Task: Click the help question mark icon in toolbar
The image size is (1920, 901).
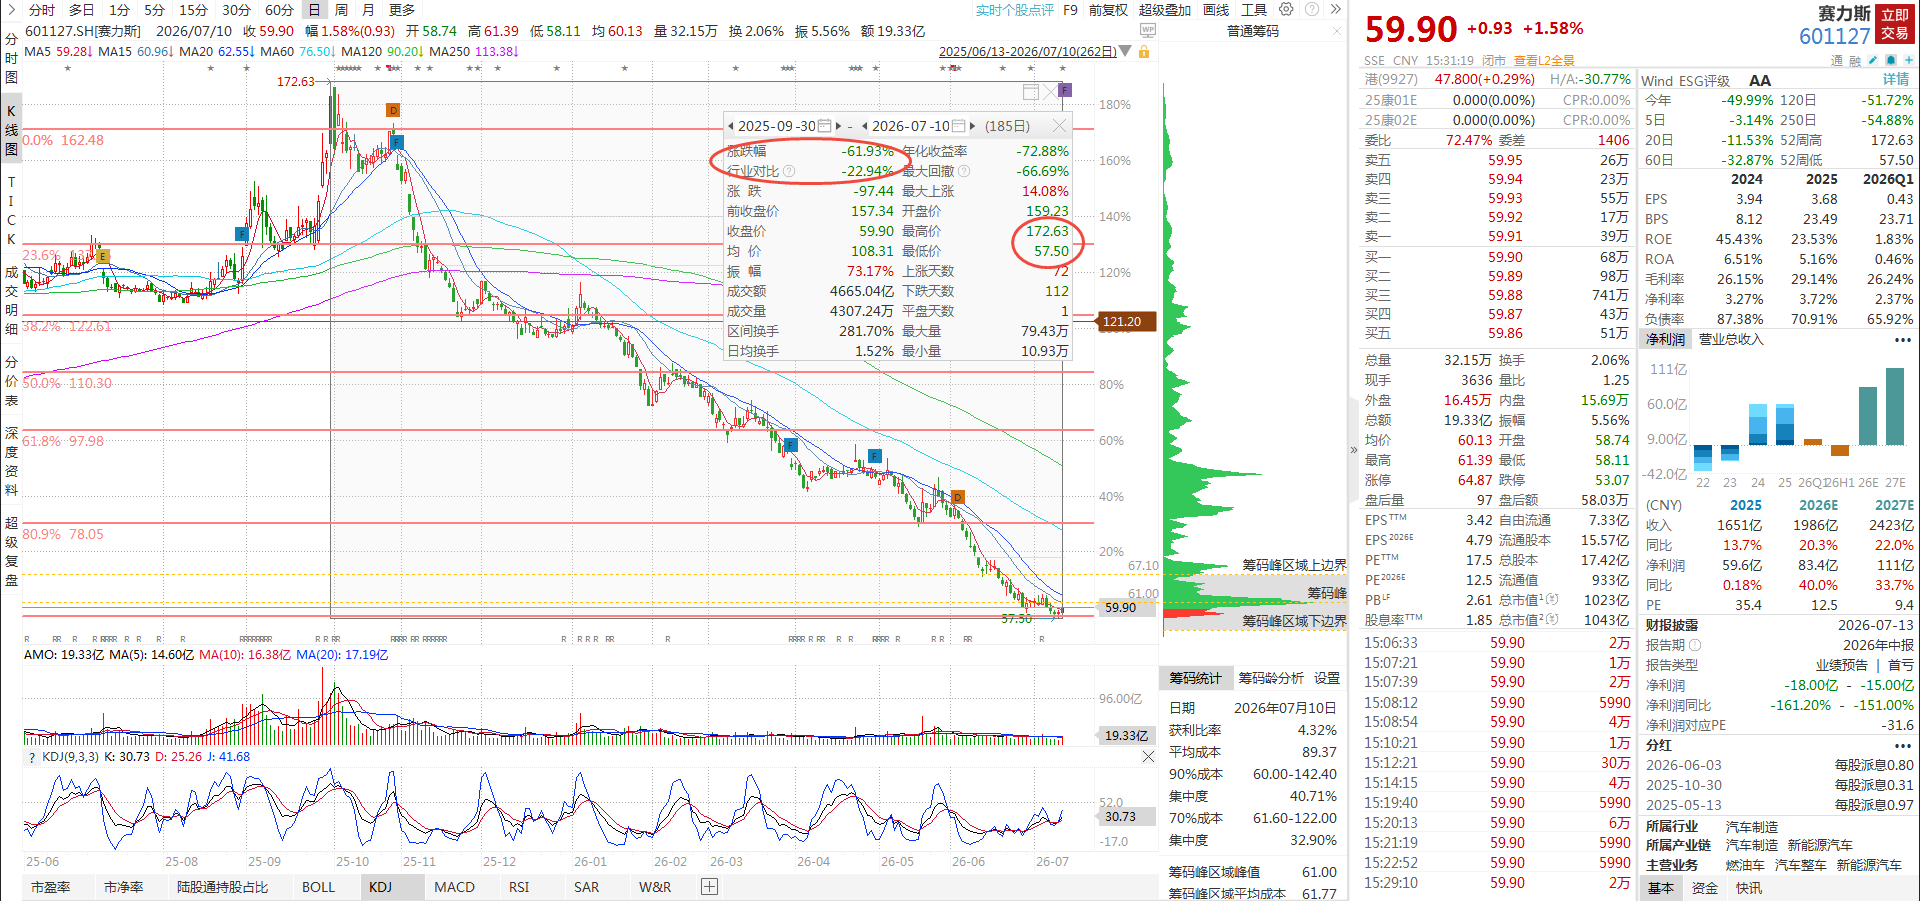Action: point(1311,9)
